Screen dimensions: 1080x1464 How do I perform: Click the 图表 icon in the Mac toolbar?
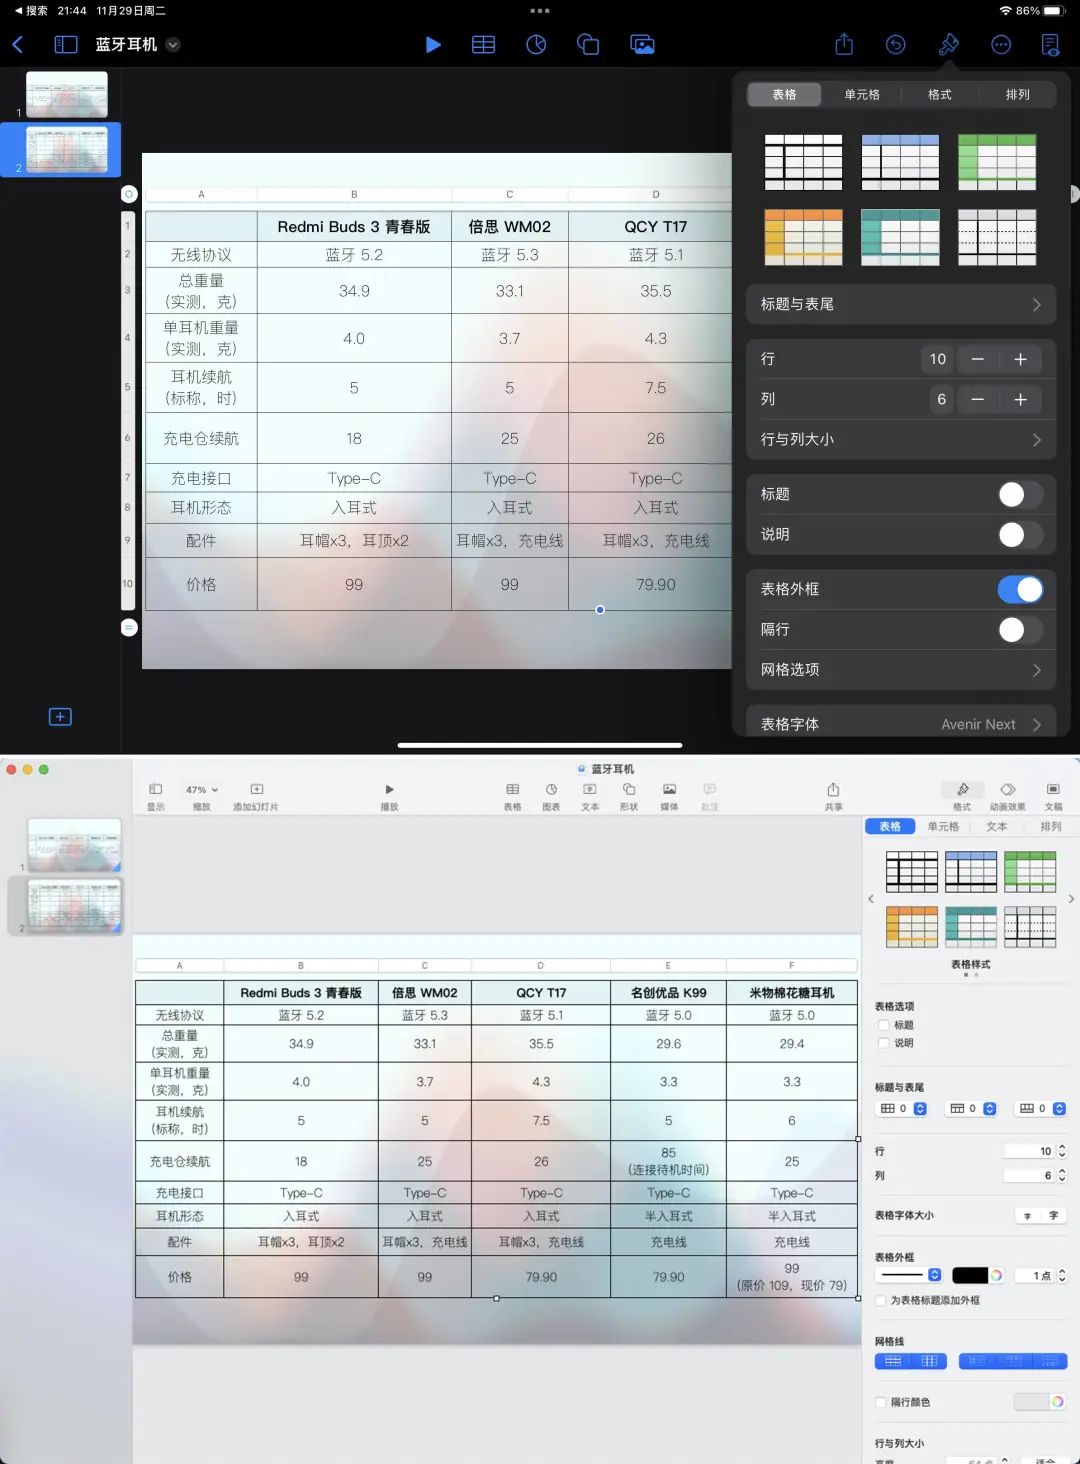(551, 792)
